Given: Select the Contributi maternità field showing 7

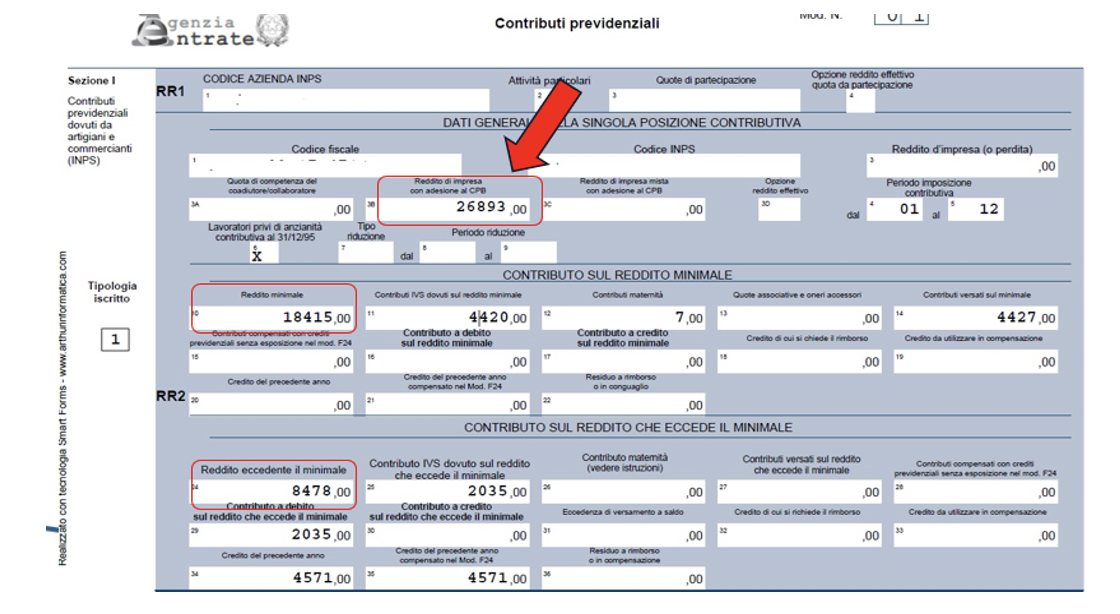Looking at the screenshot, I should coord(624,318).
